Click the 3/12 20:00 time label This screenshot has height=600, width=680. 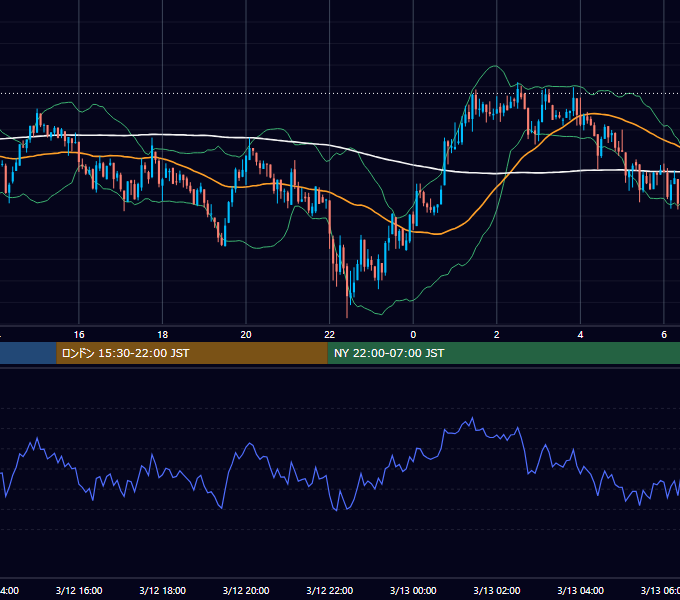pos(246,590)
